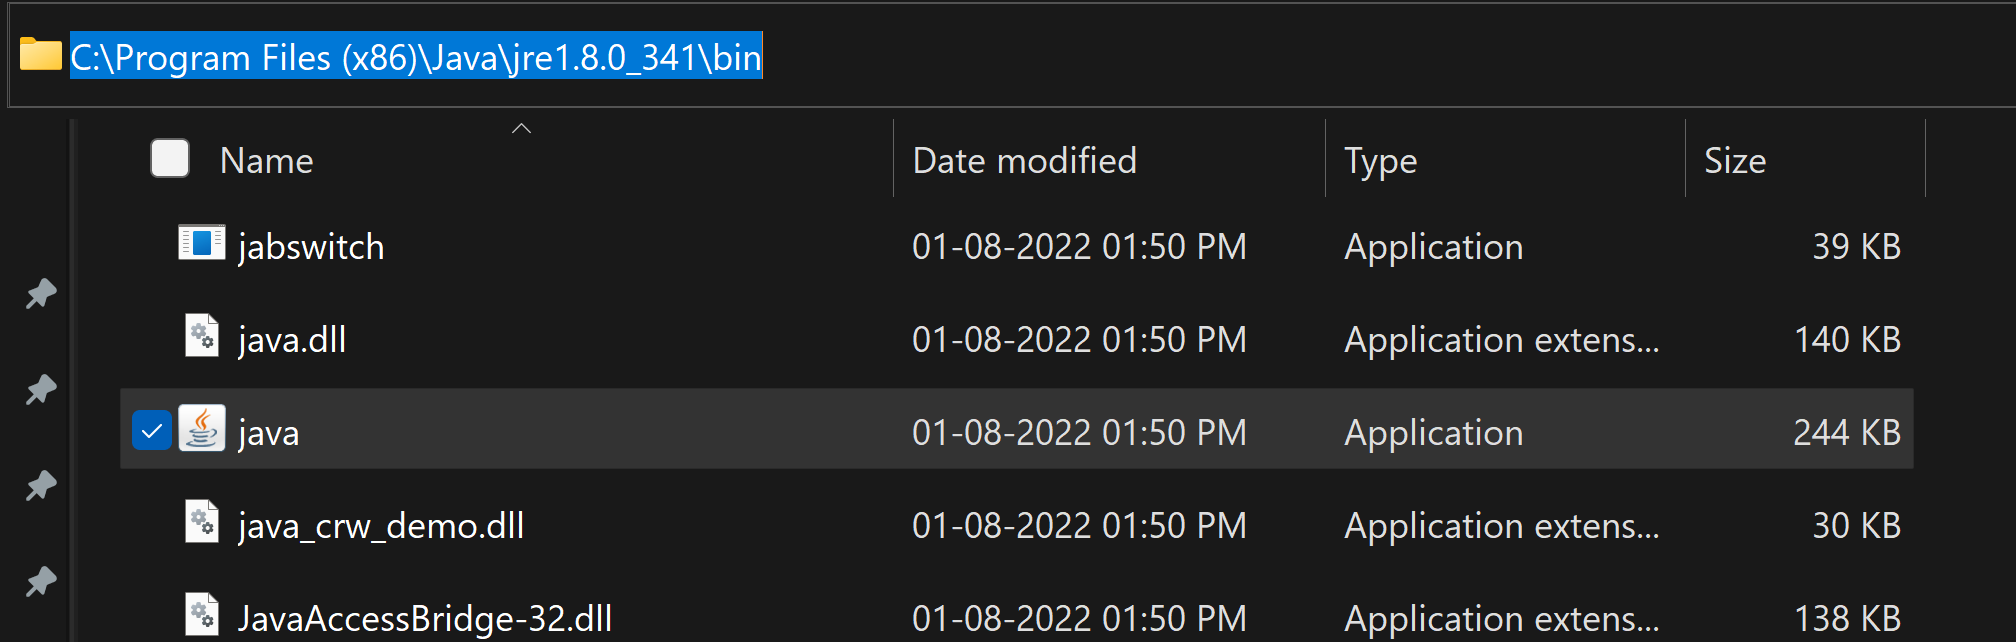This screenshot has width=2016, height=642.
Task: Click the Java coffee cup icon
Action: pos(202,430)
